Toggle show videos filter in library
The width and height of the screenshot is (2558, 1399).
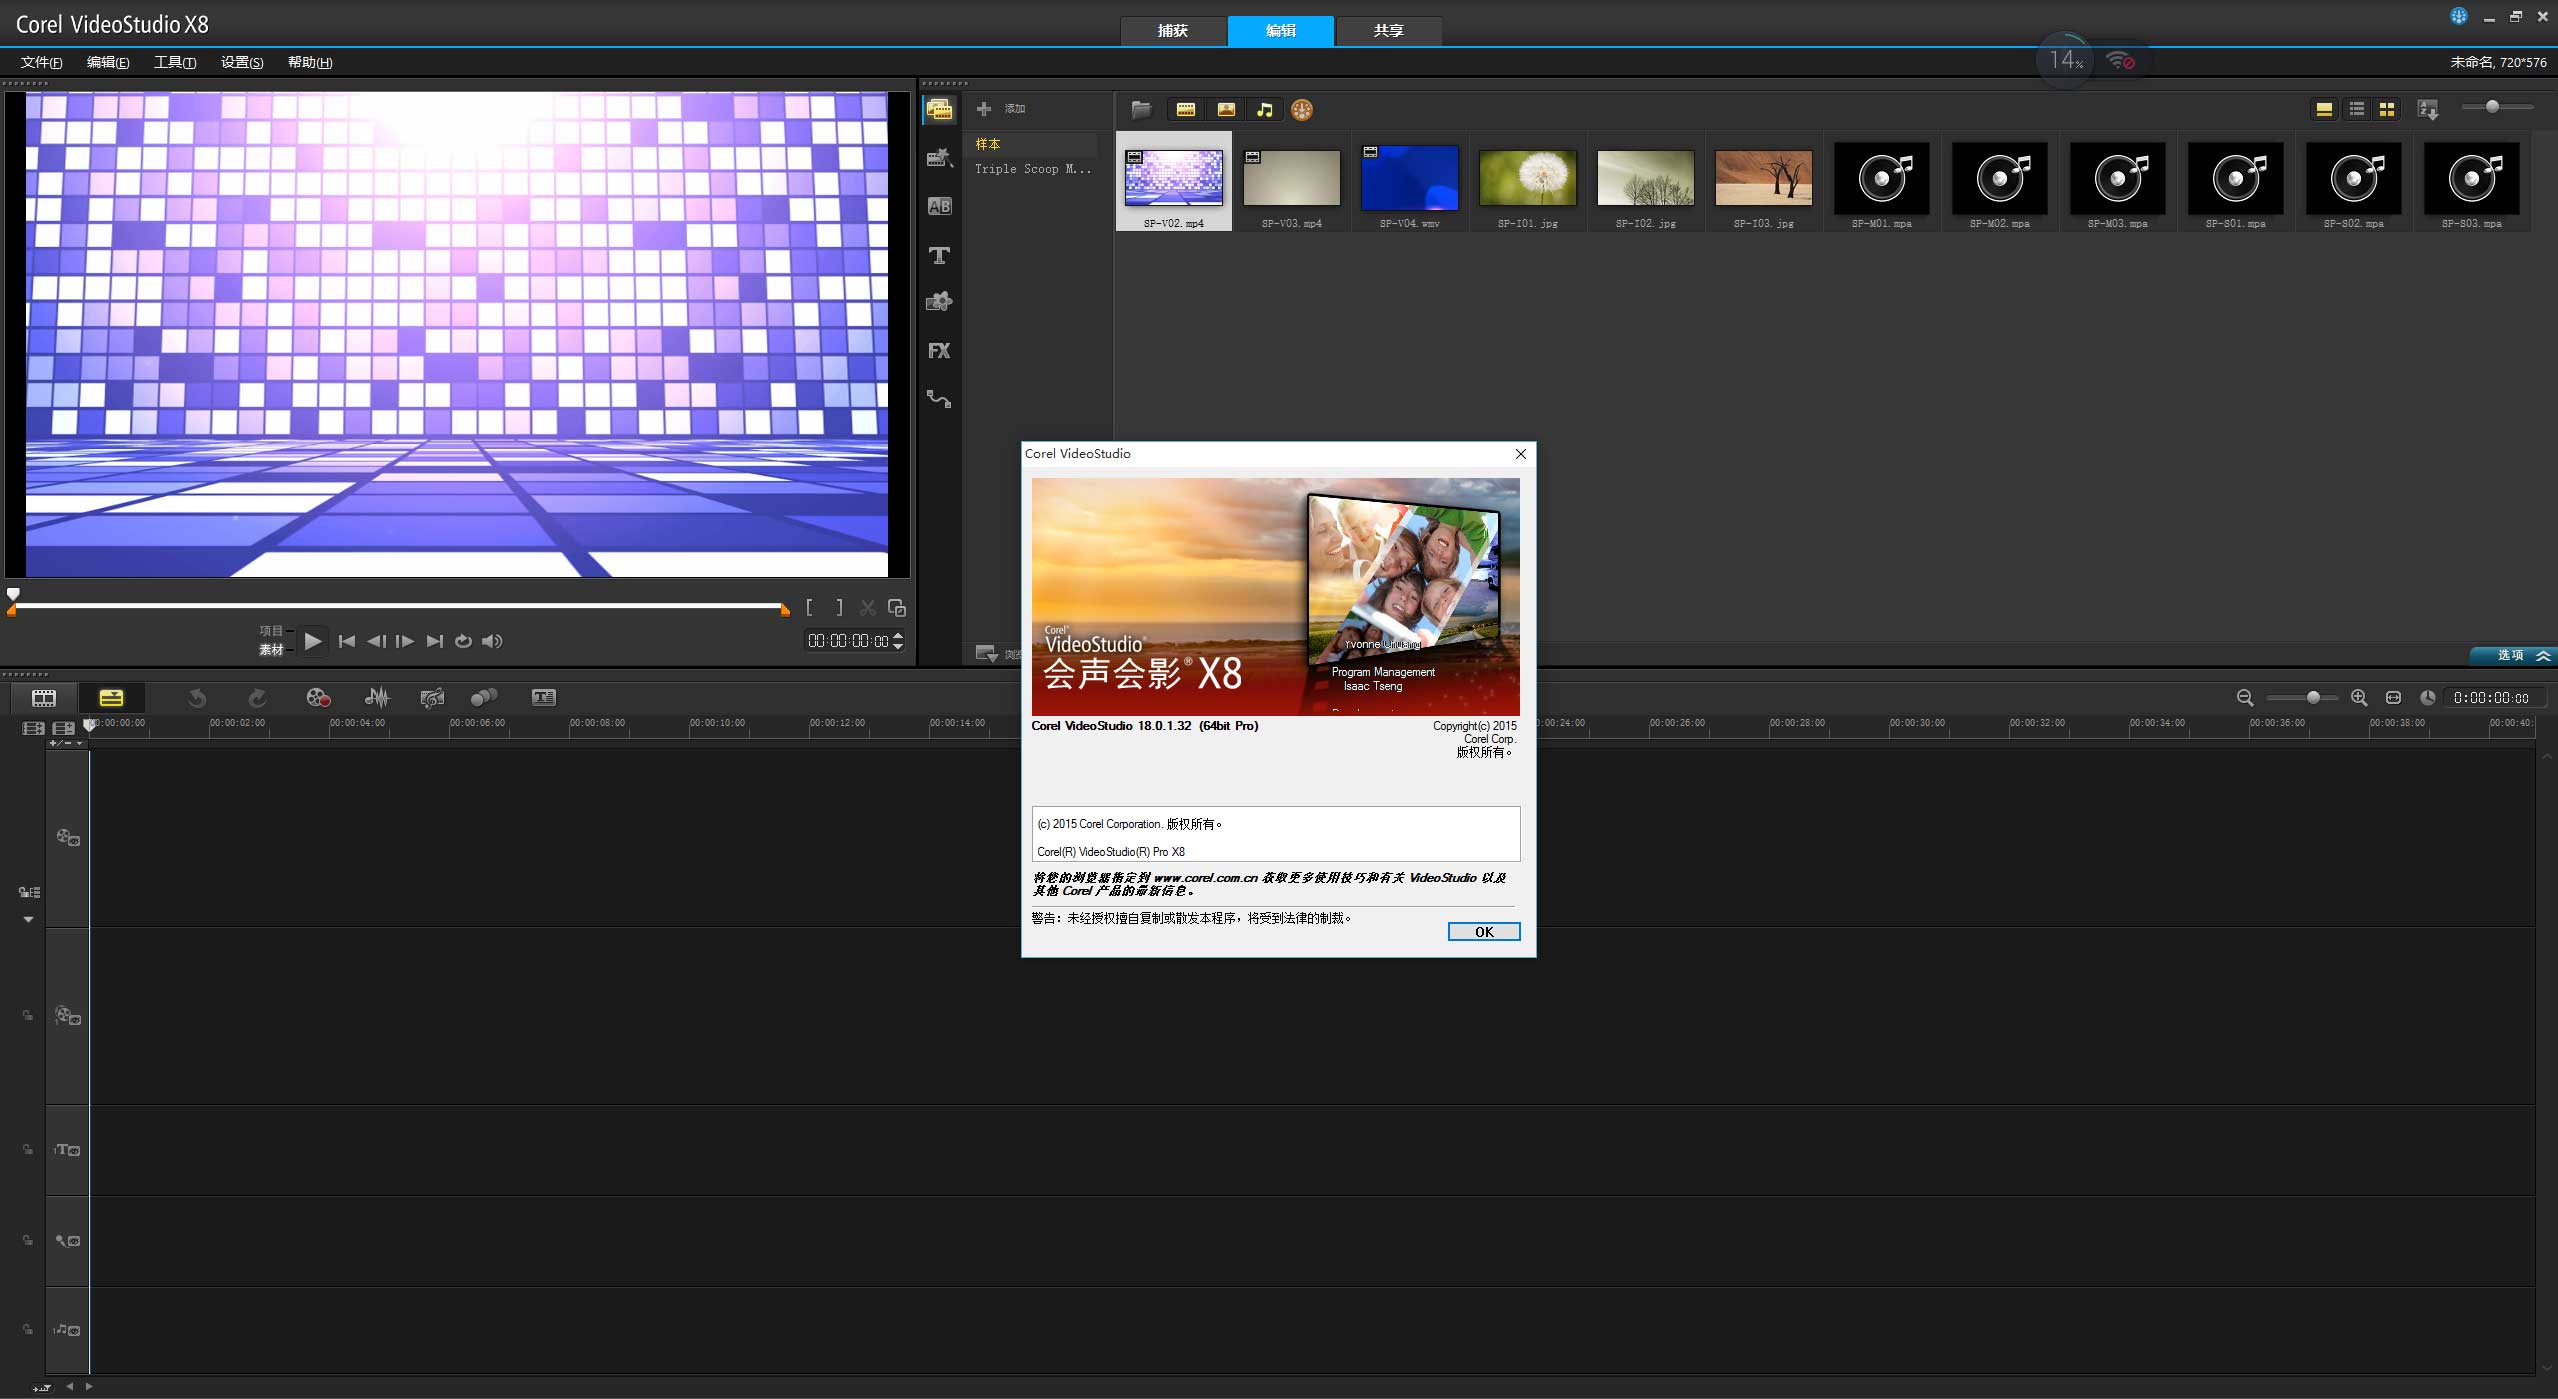[x=1186, y=110]
